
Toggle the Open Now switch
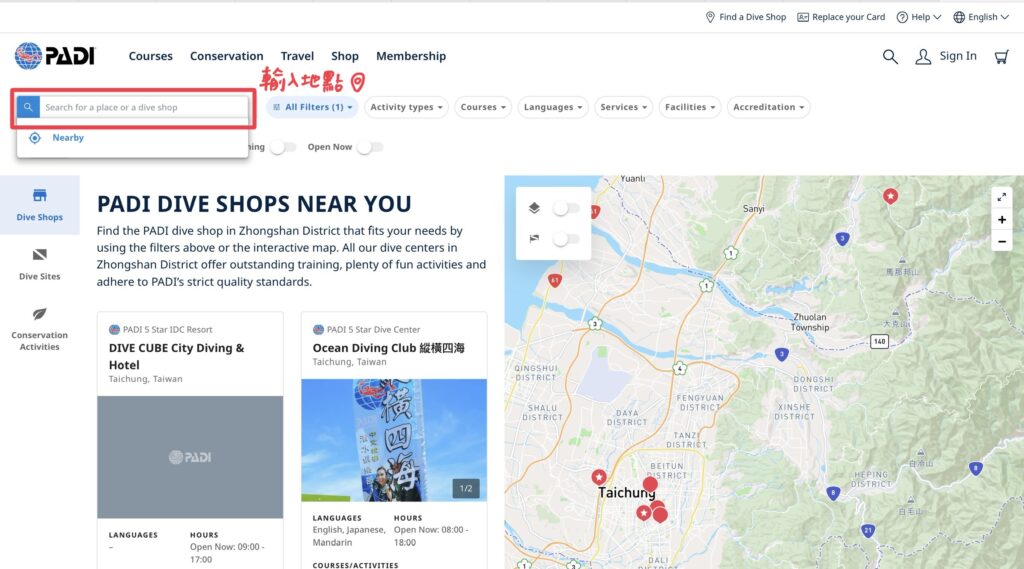coord(369,147)
